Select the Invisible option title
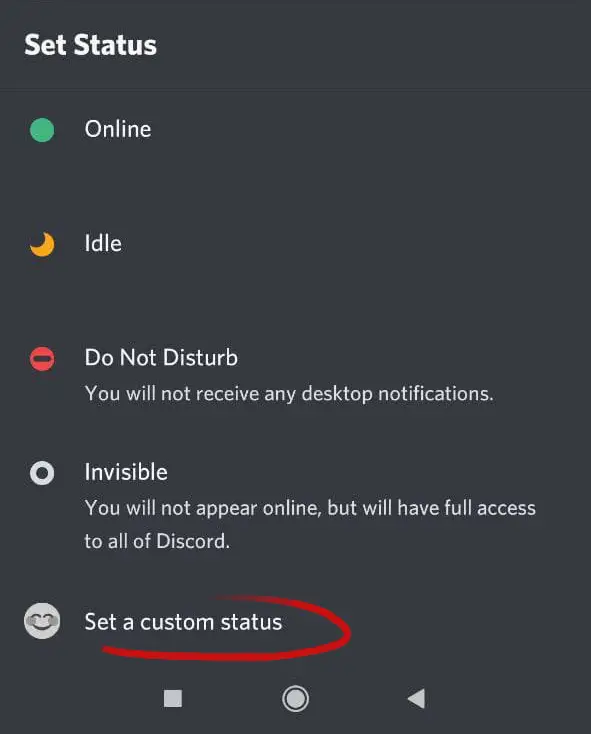The image size is (591, 734). (x=126, y=472)
